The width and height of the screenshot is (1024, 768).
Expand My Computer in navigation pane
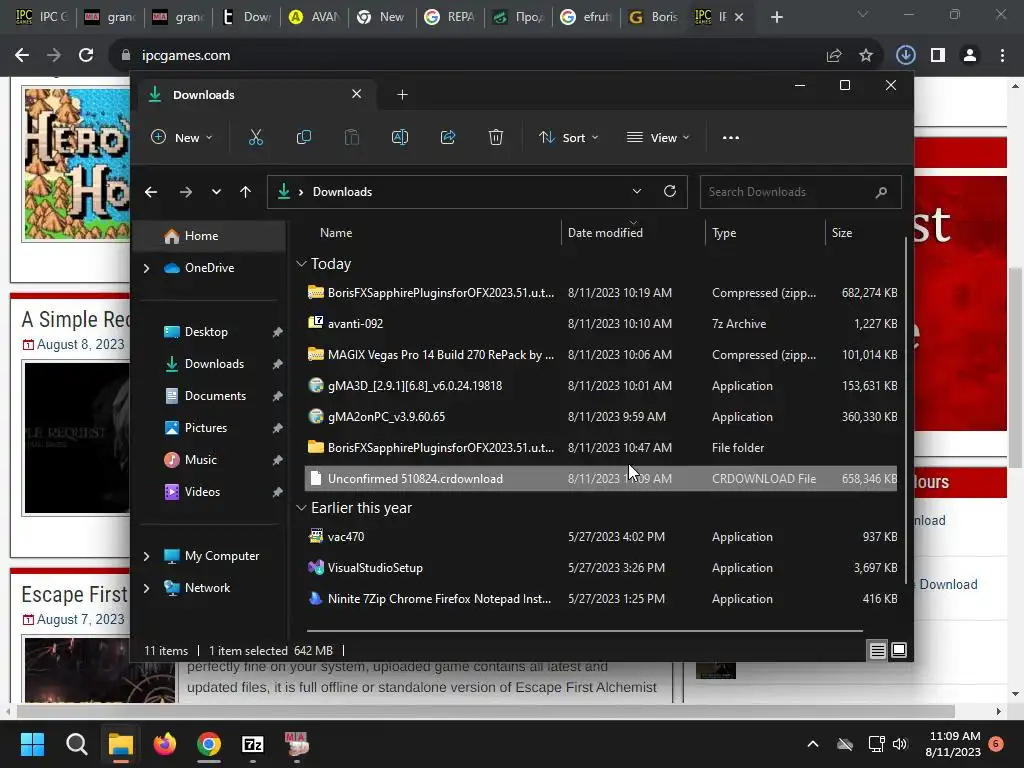coord(146,556)
